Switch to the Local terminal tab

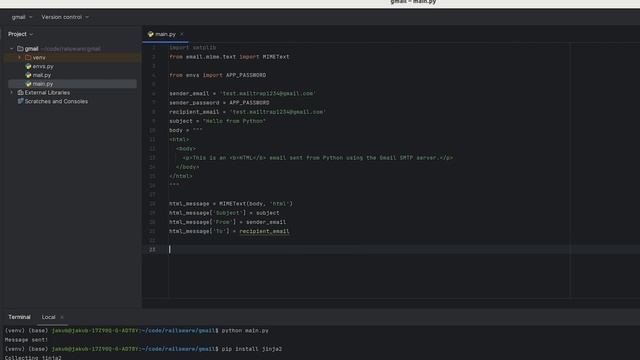point(48,317)
